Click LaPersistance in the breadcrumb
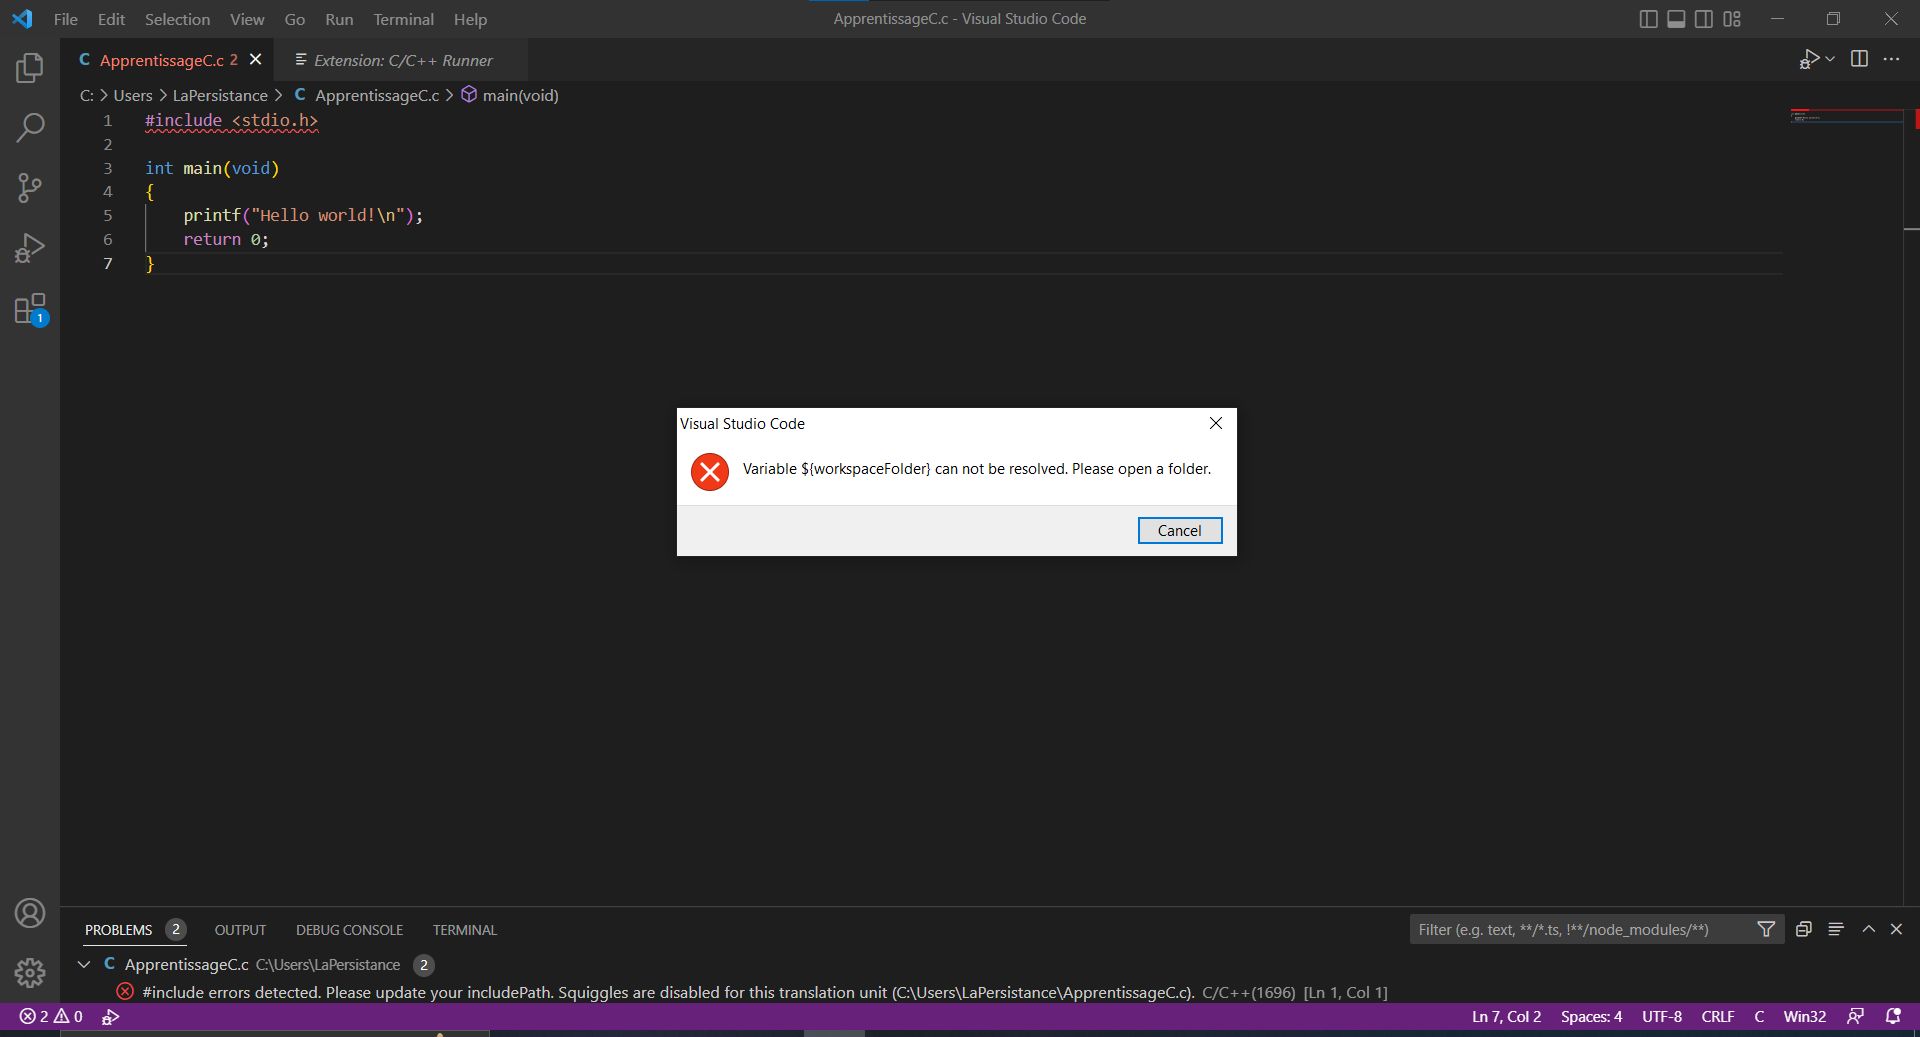1920x1037 pixels. point(220,95)
